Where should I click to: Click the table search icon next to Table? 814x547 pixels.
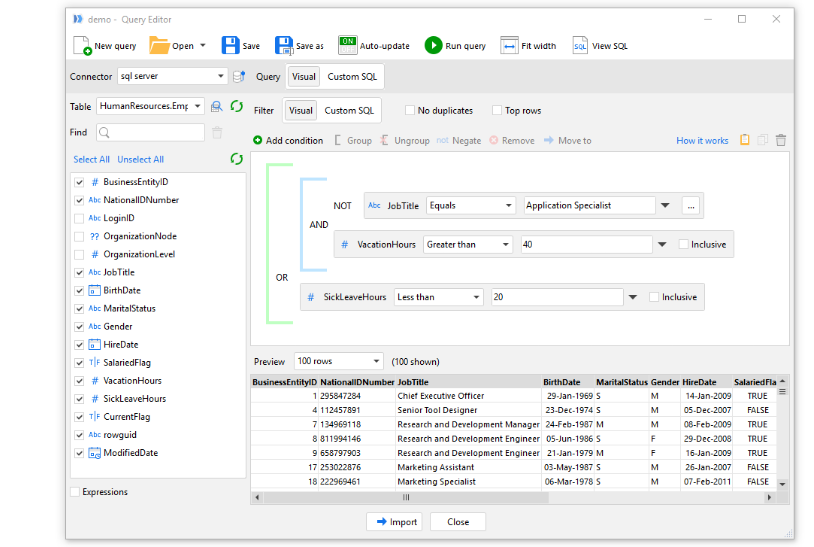coord(216,106)
